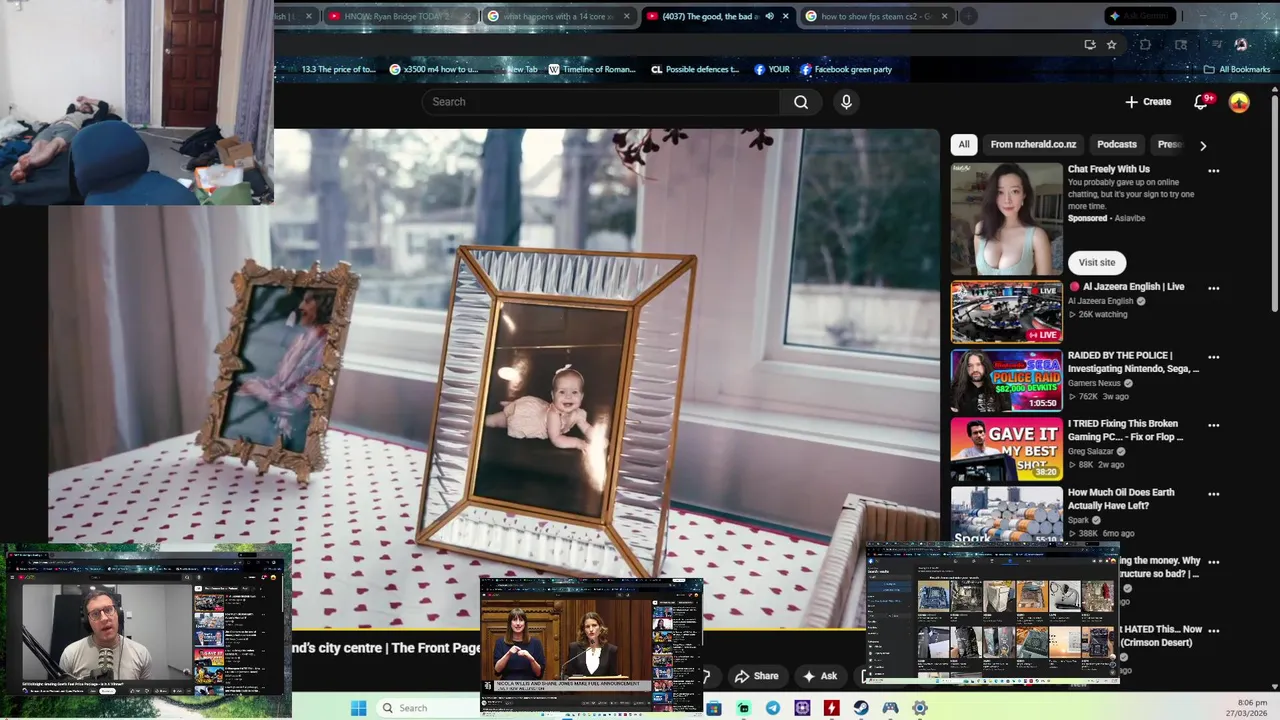This screenshot has width=1280, height=720.
Task: Open the game controller app on taskbar
Action: tap(890, 708)
